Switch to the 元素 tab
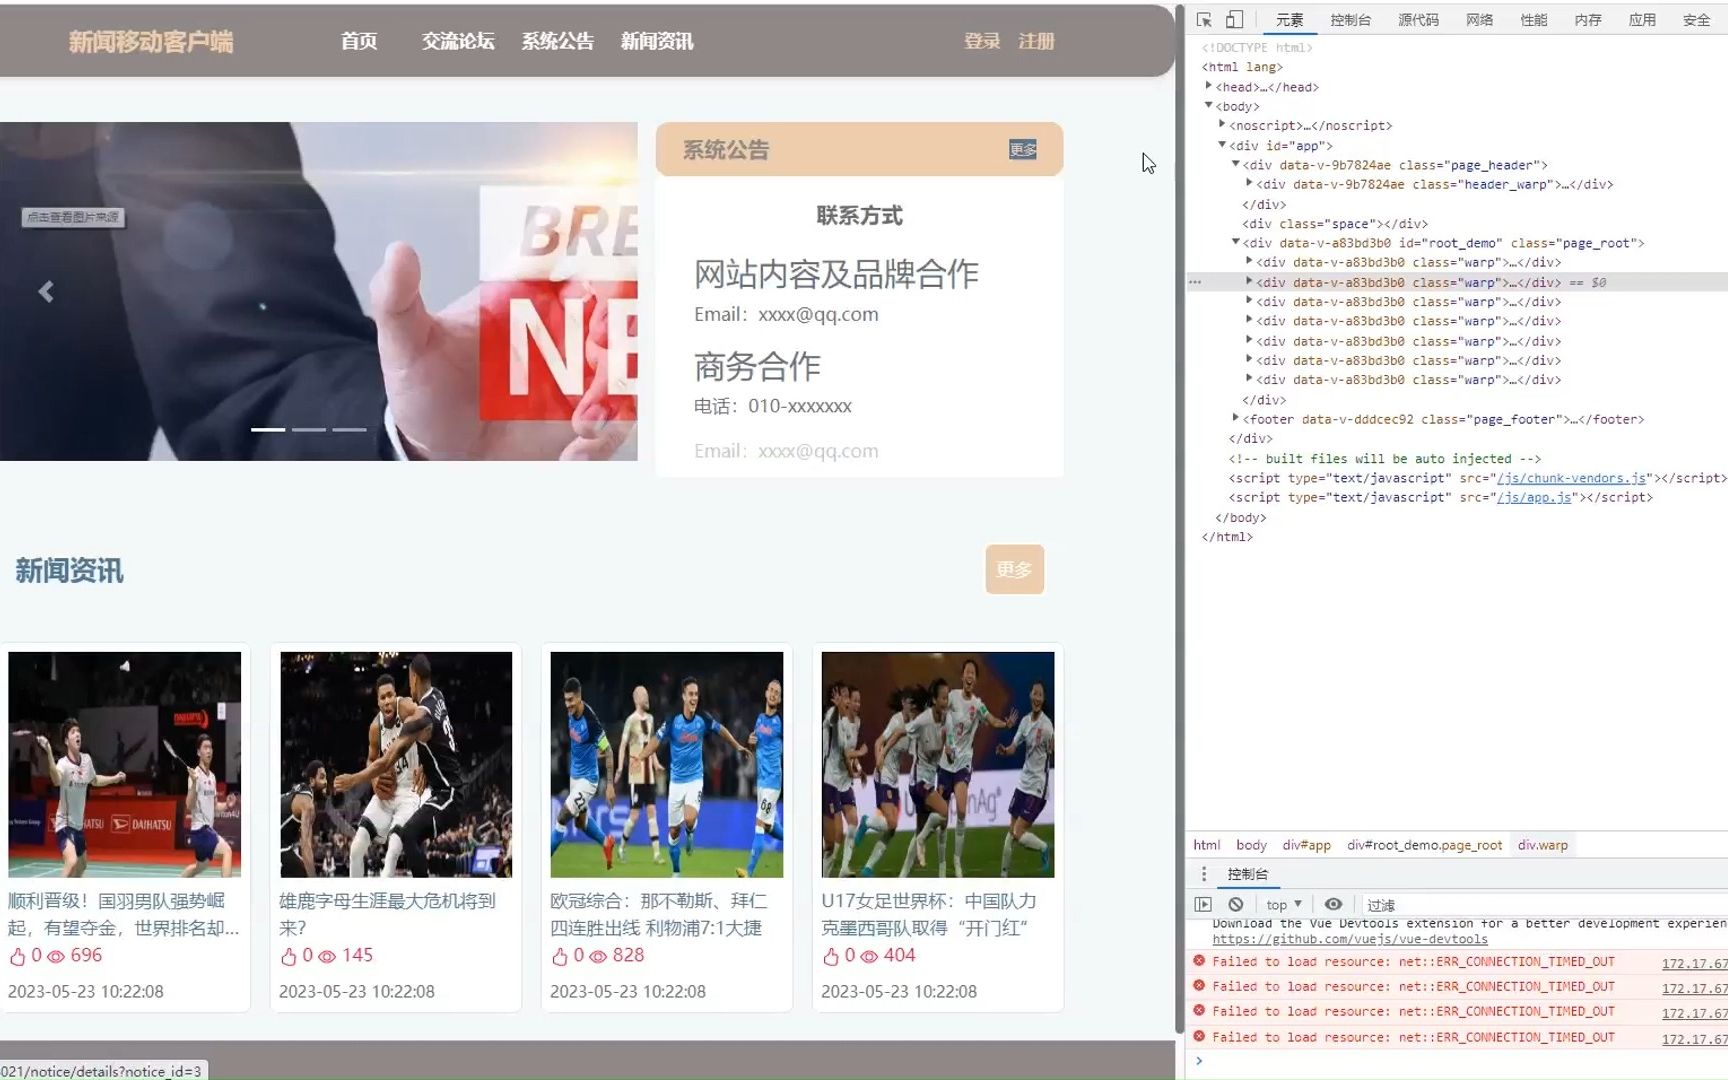This screenshot has width=1728, height=1080. click(1289, 20)
